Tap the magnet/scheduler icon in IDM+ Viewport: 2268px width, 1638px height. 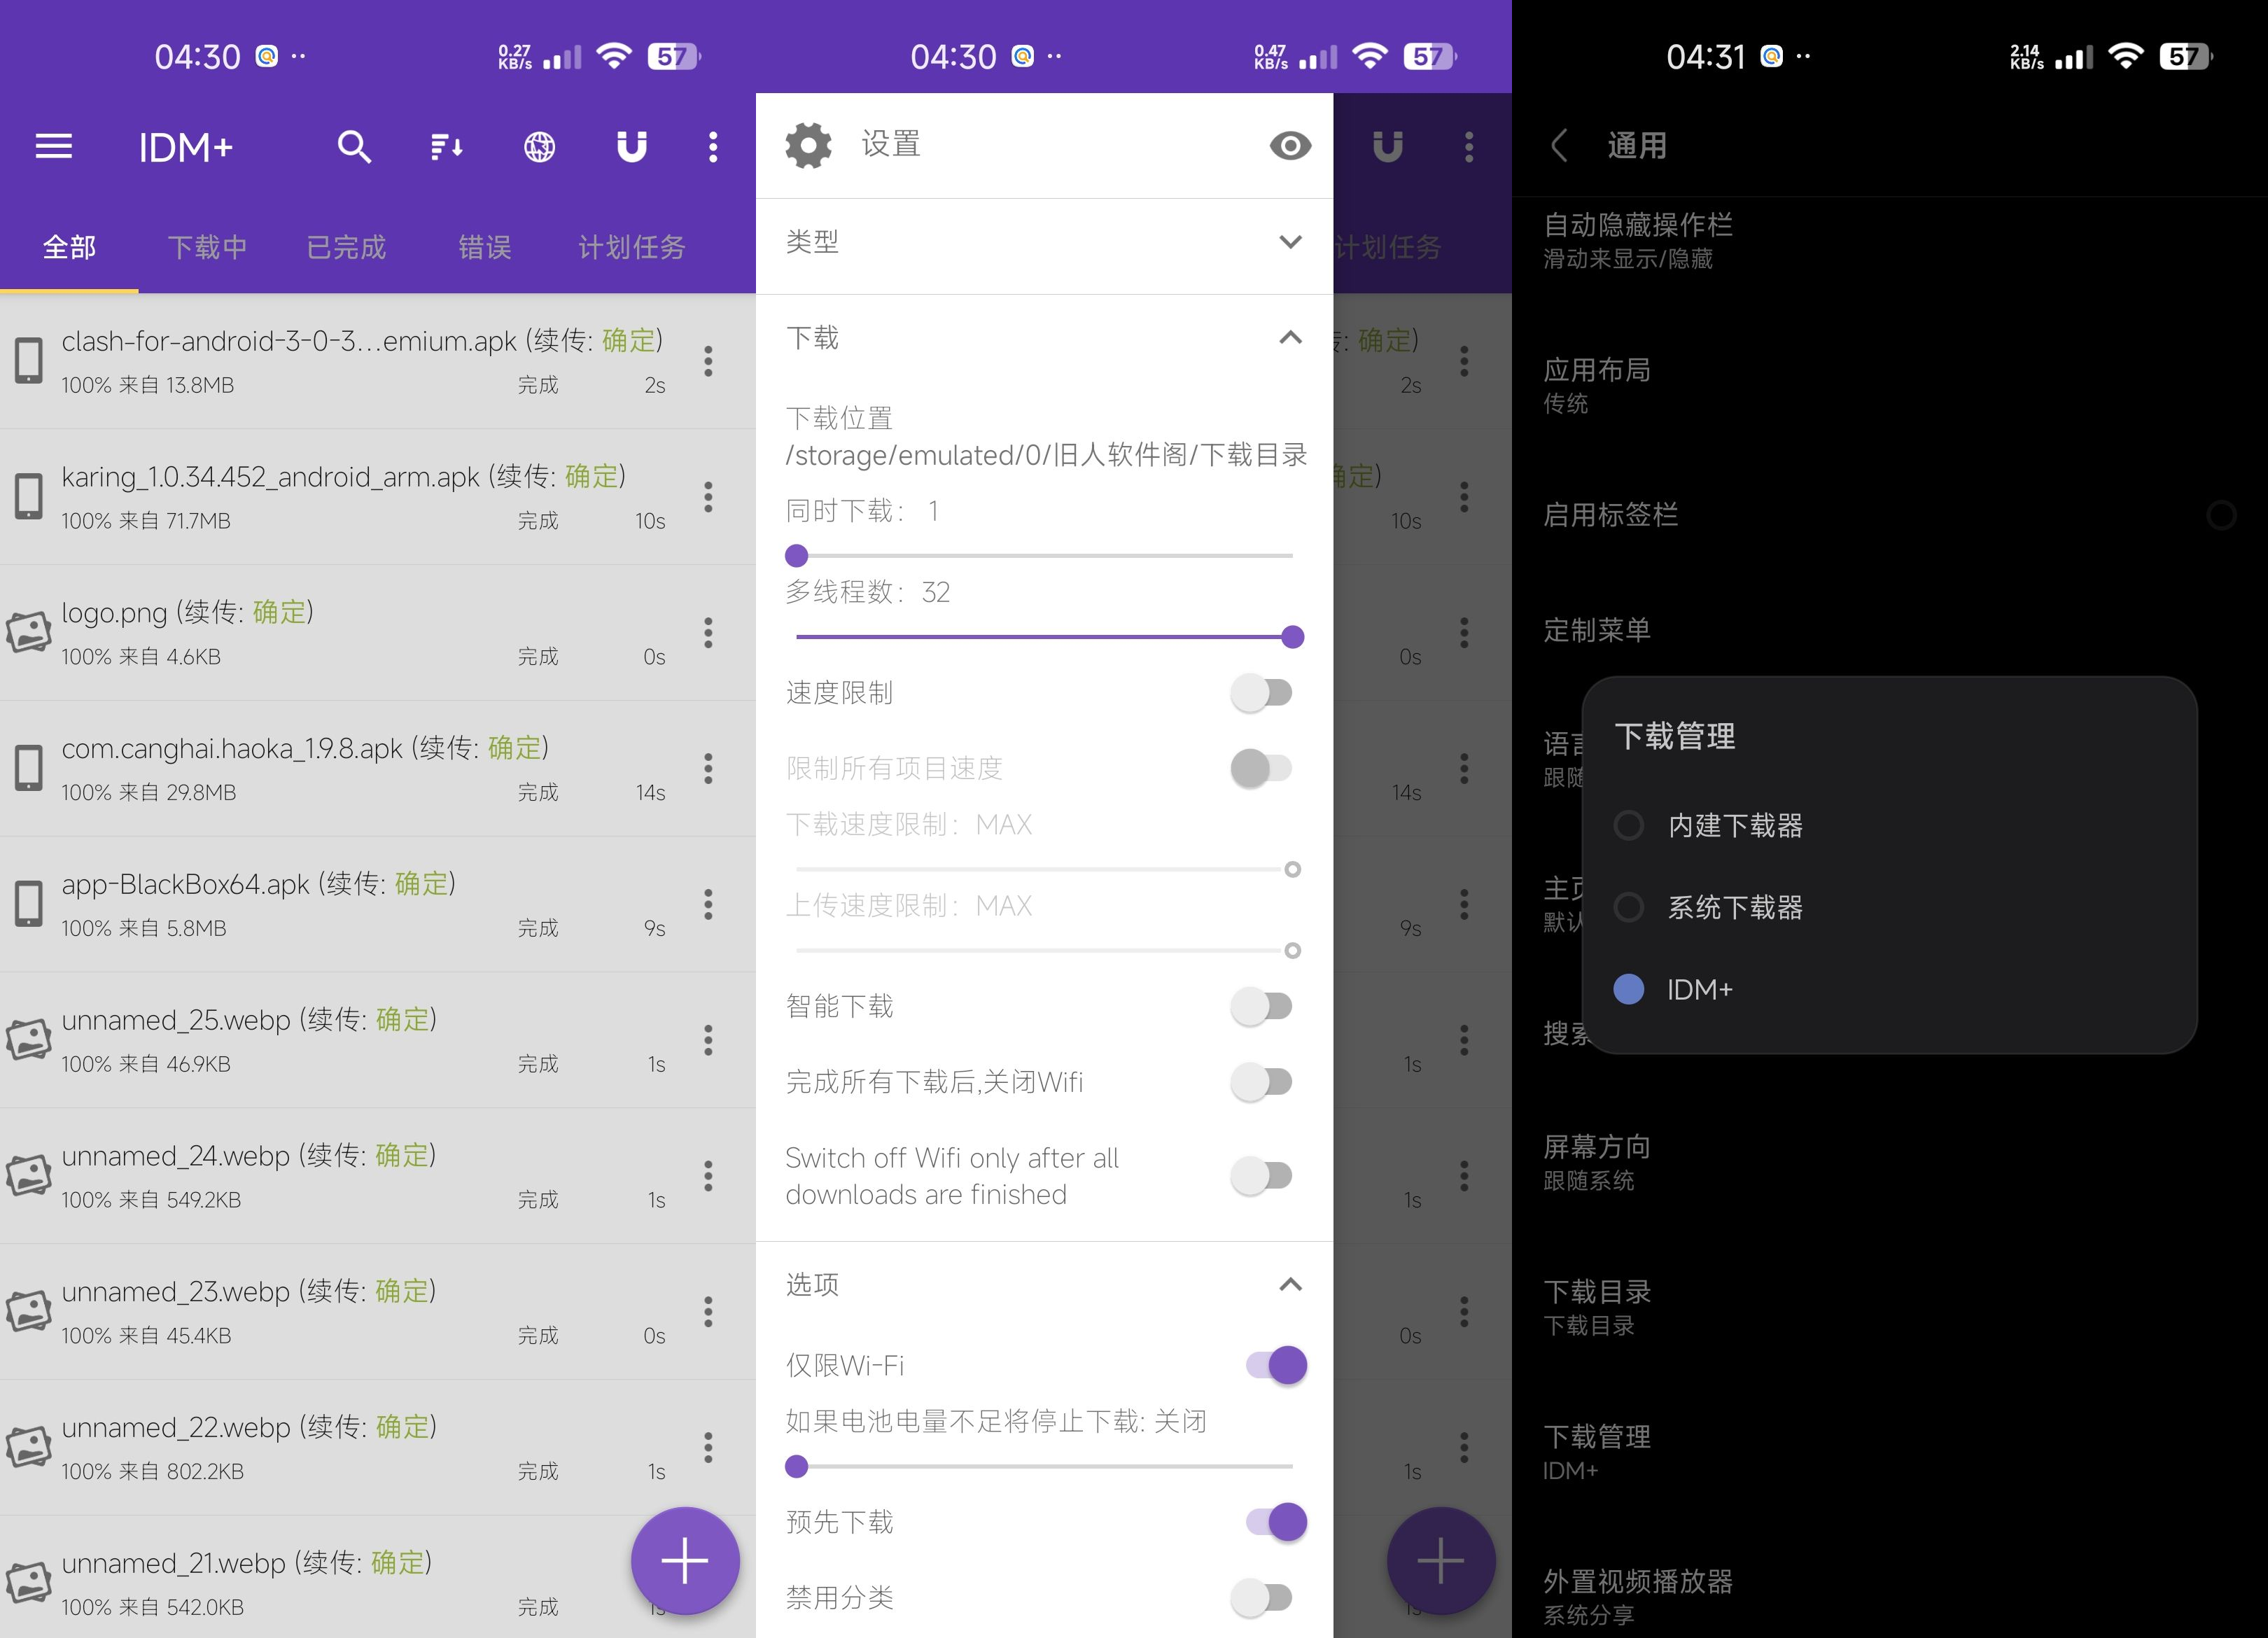click(x=632, y=146)
